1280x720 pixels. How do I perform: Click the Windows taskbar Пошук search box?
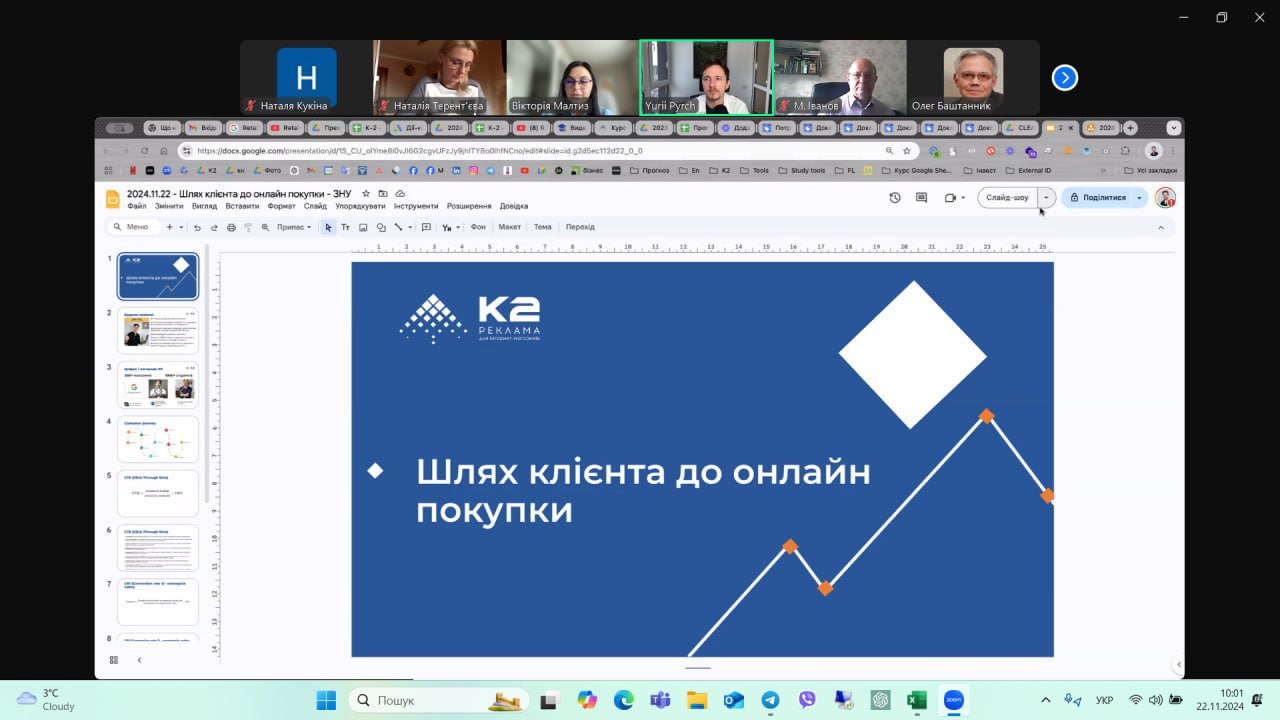pyautogui.click(x=439, y=700)
